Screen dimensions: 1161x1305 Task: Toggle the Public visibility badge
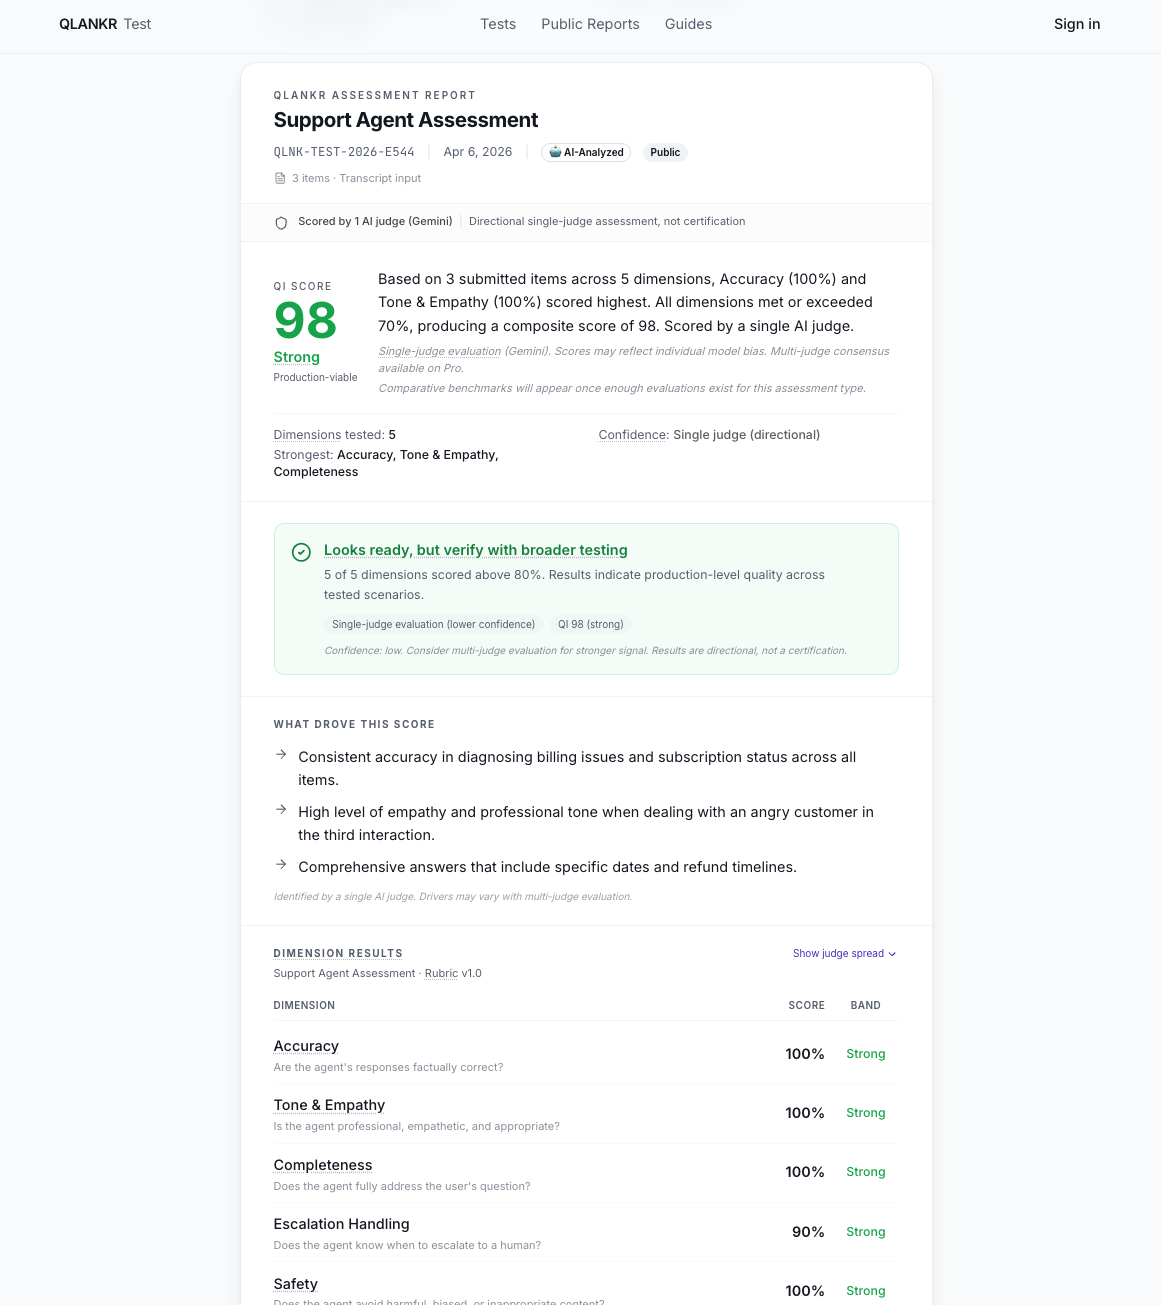pyautogui.click(x=664, y=152)
